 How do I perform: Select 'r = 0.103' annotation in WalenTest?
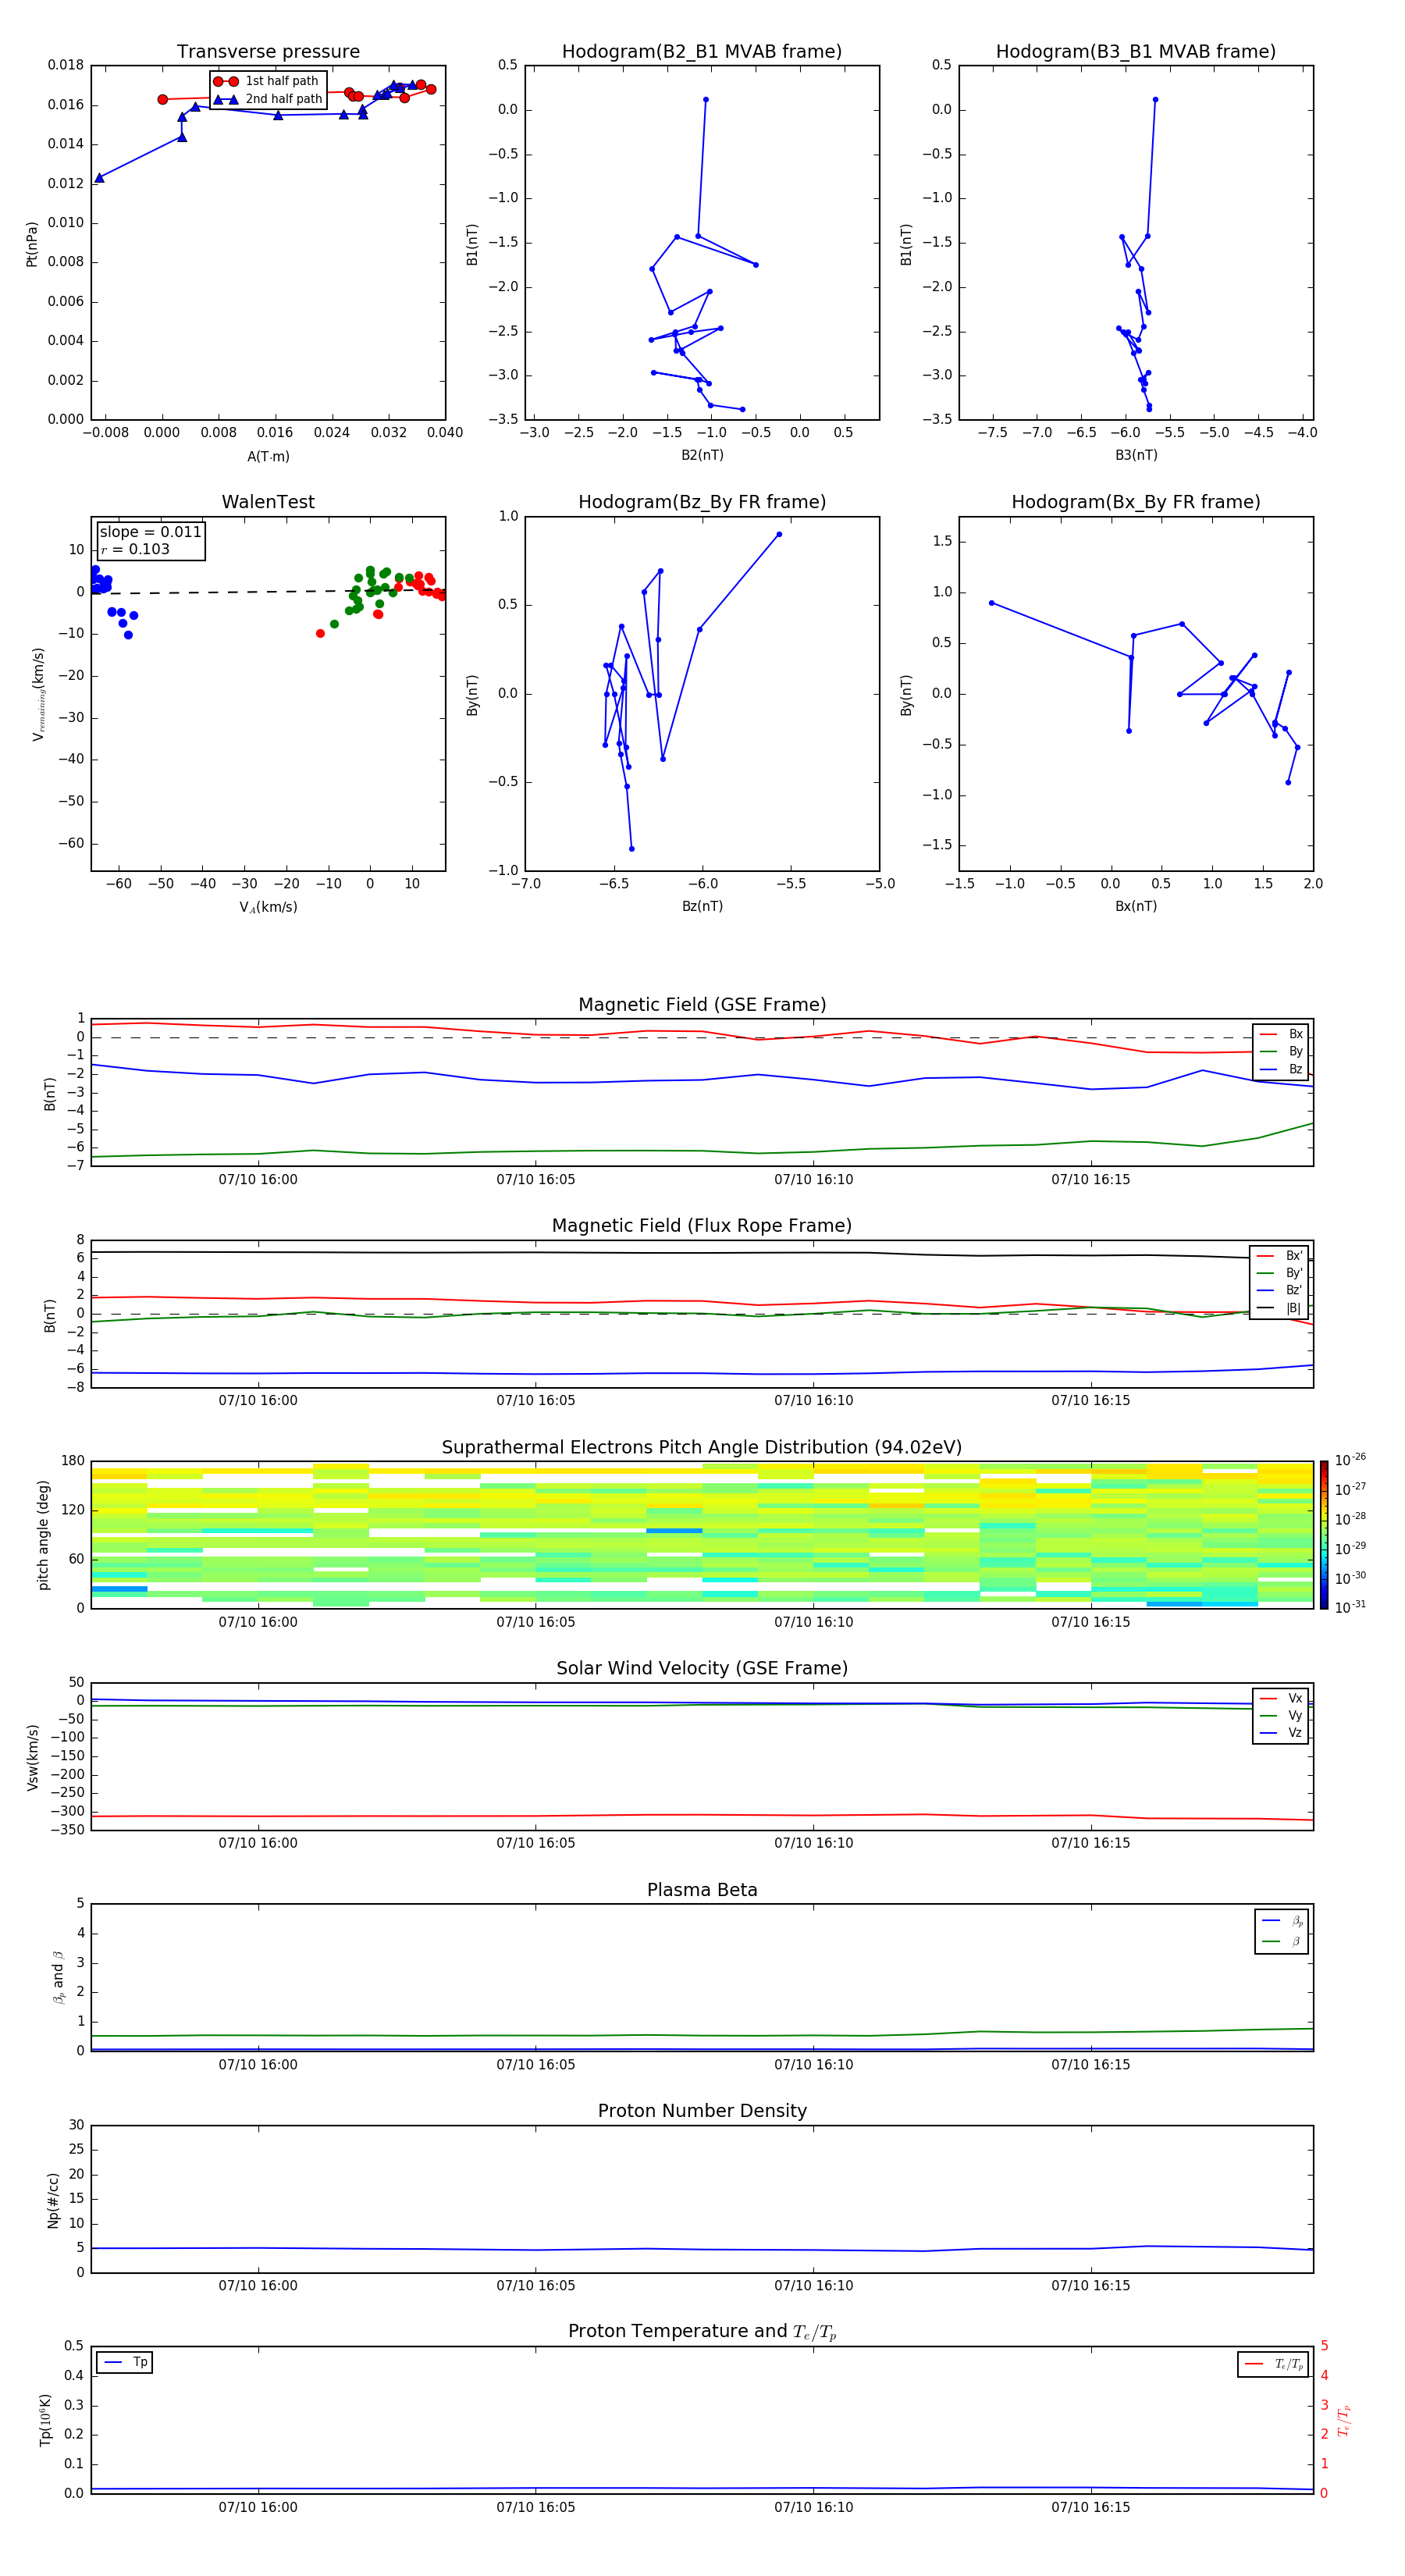click(x=135, y=549)
